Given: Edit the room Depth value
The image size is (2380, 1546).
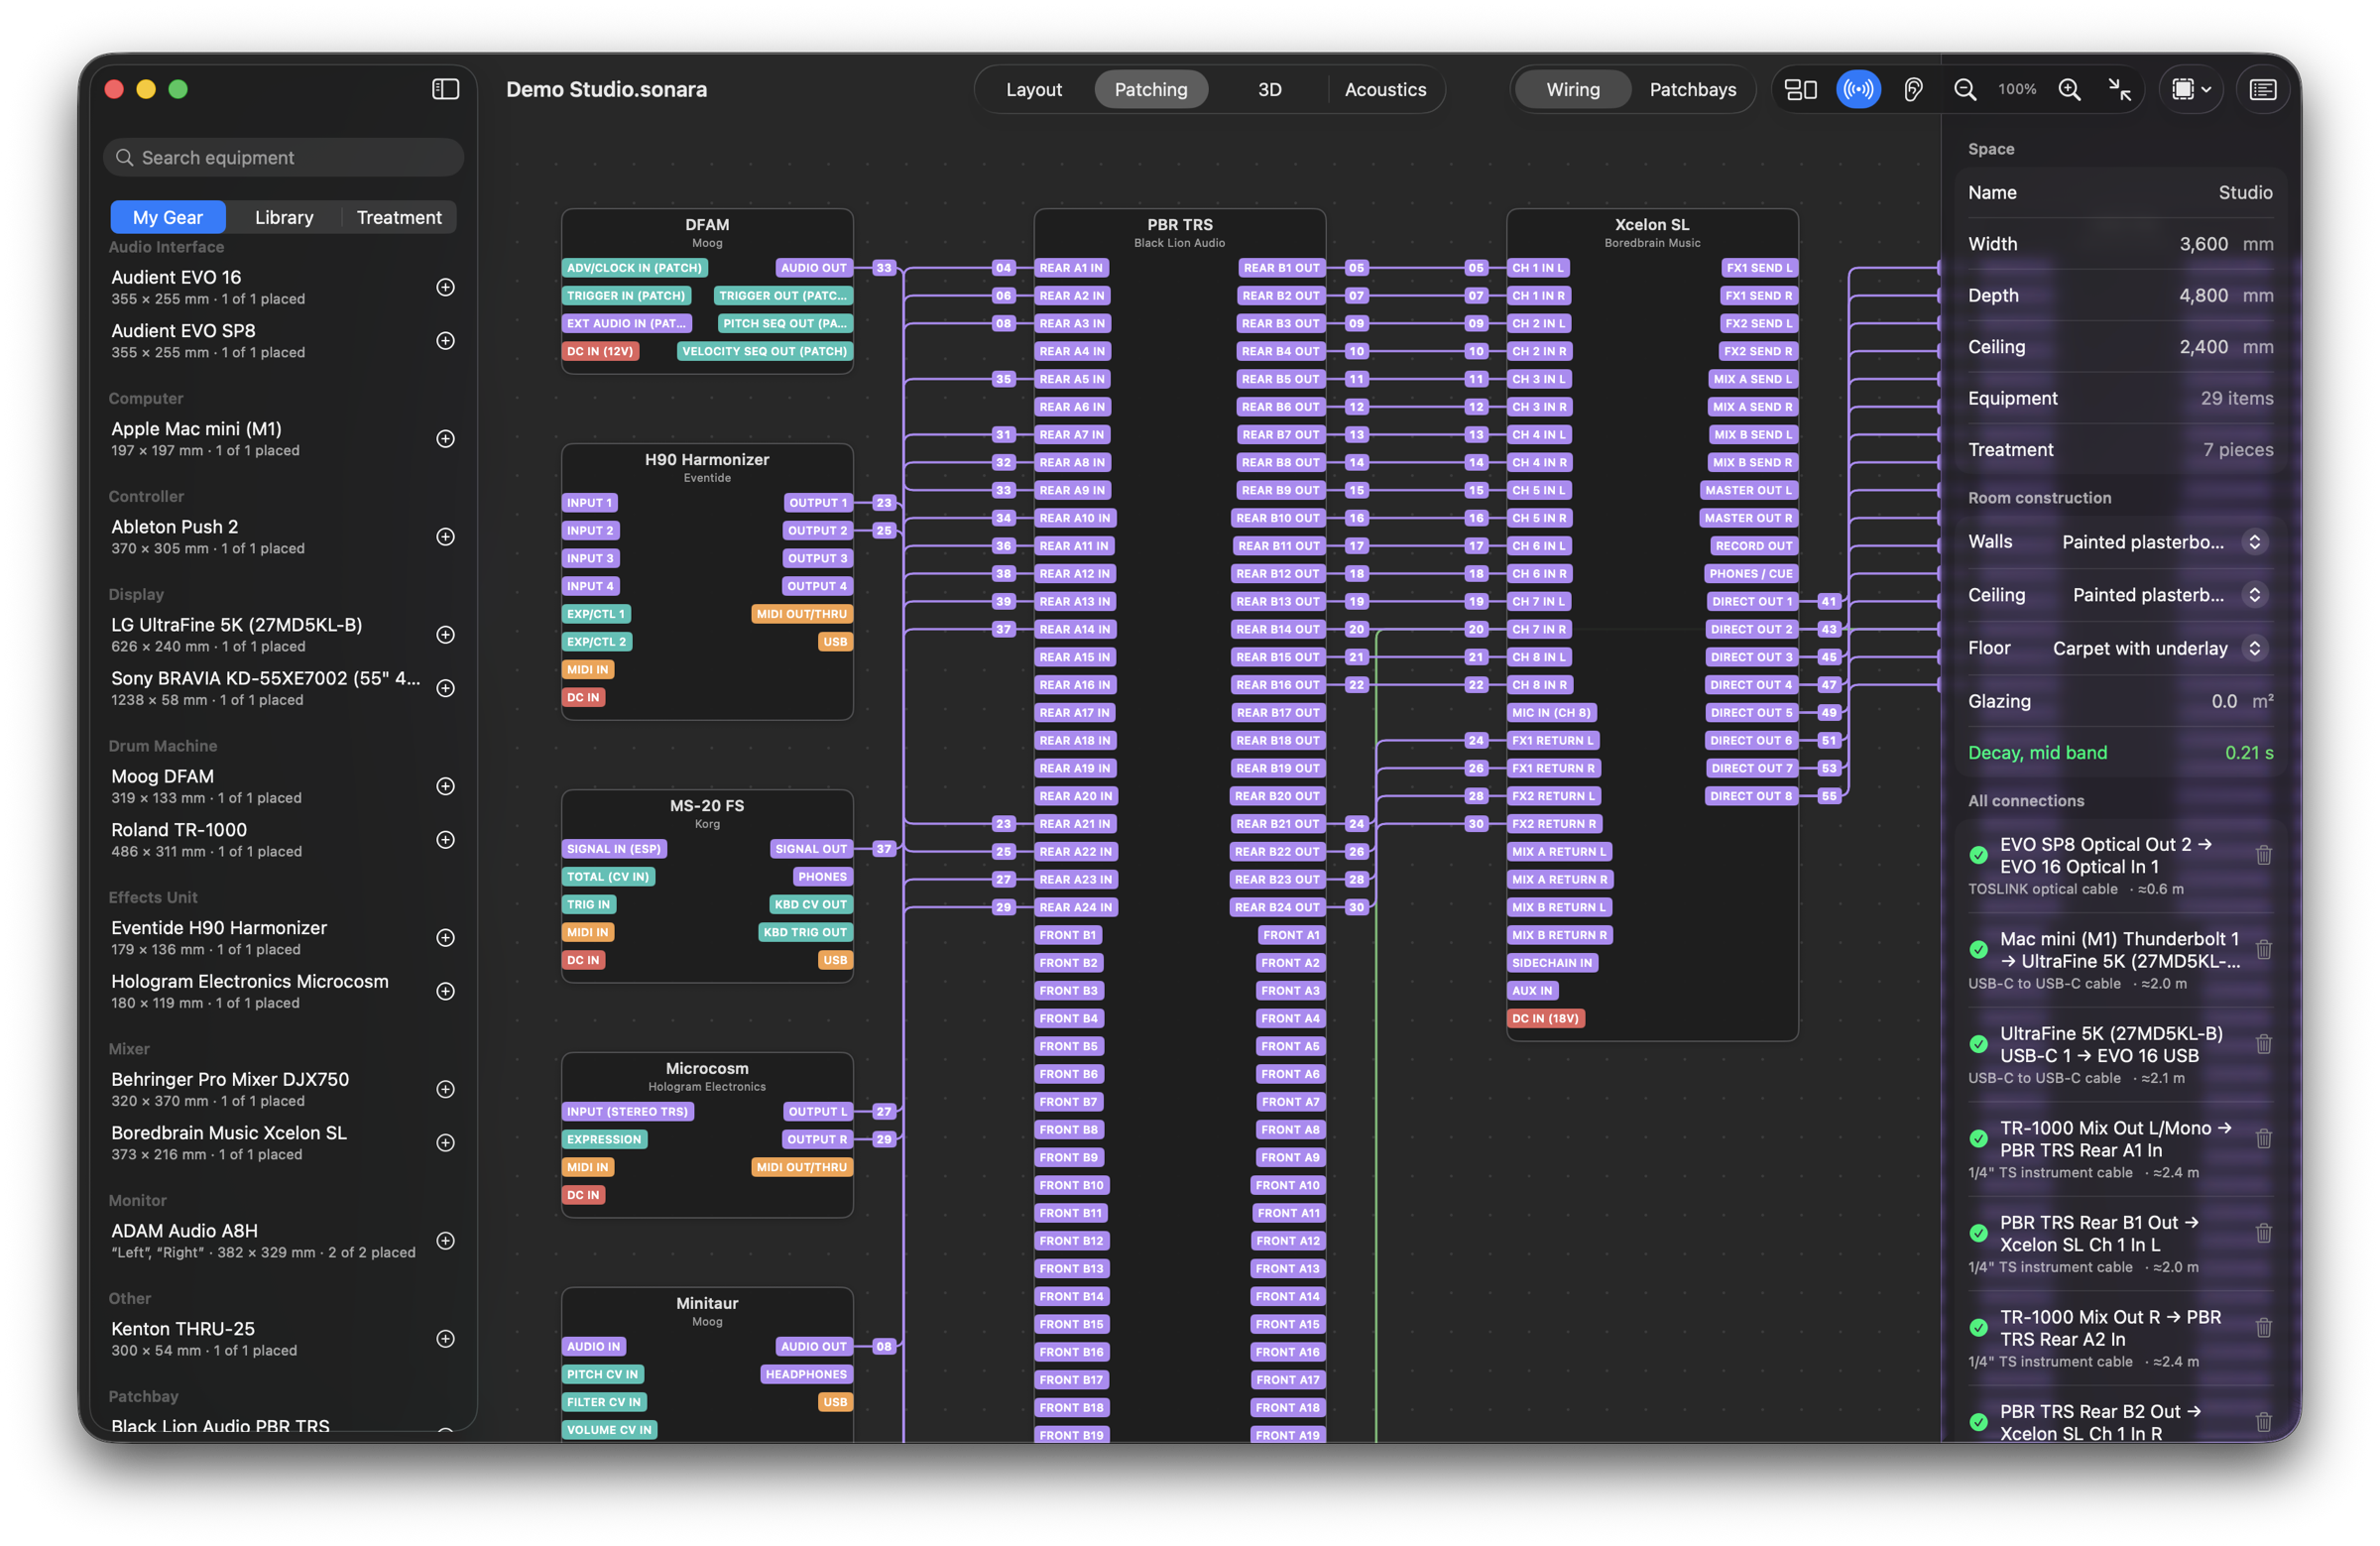Looking at the screenshot, I should click(2203, 296).
